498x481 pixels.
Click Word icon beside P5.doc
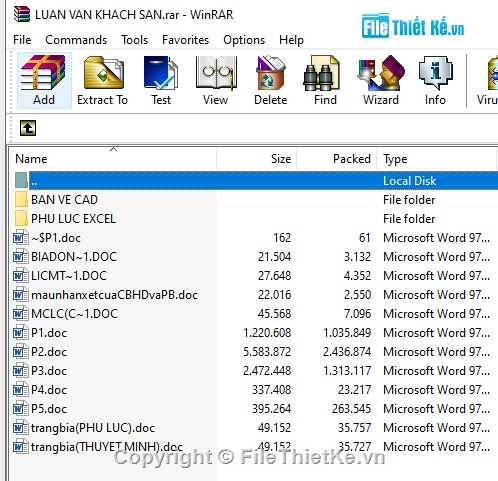[21, 409]
